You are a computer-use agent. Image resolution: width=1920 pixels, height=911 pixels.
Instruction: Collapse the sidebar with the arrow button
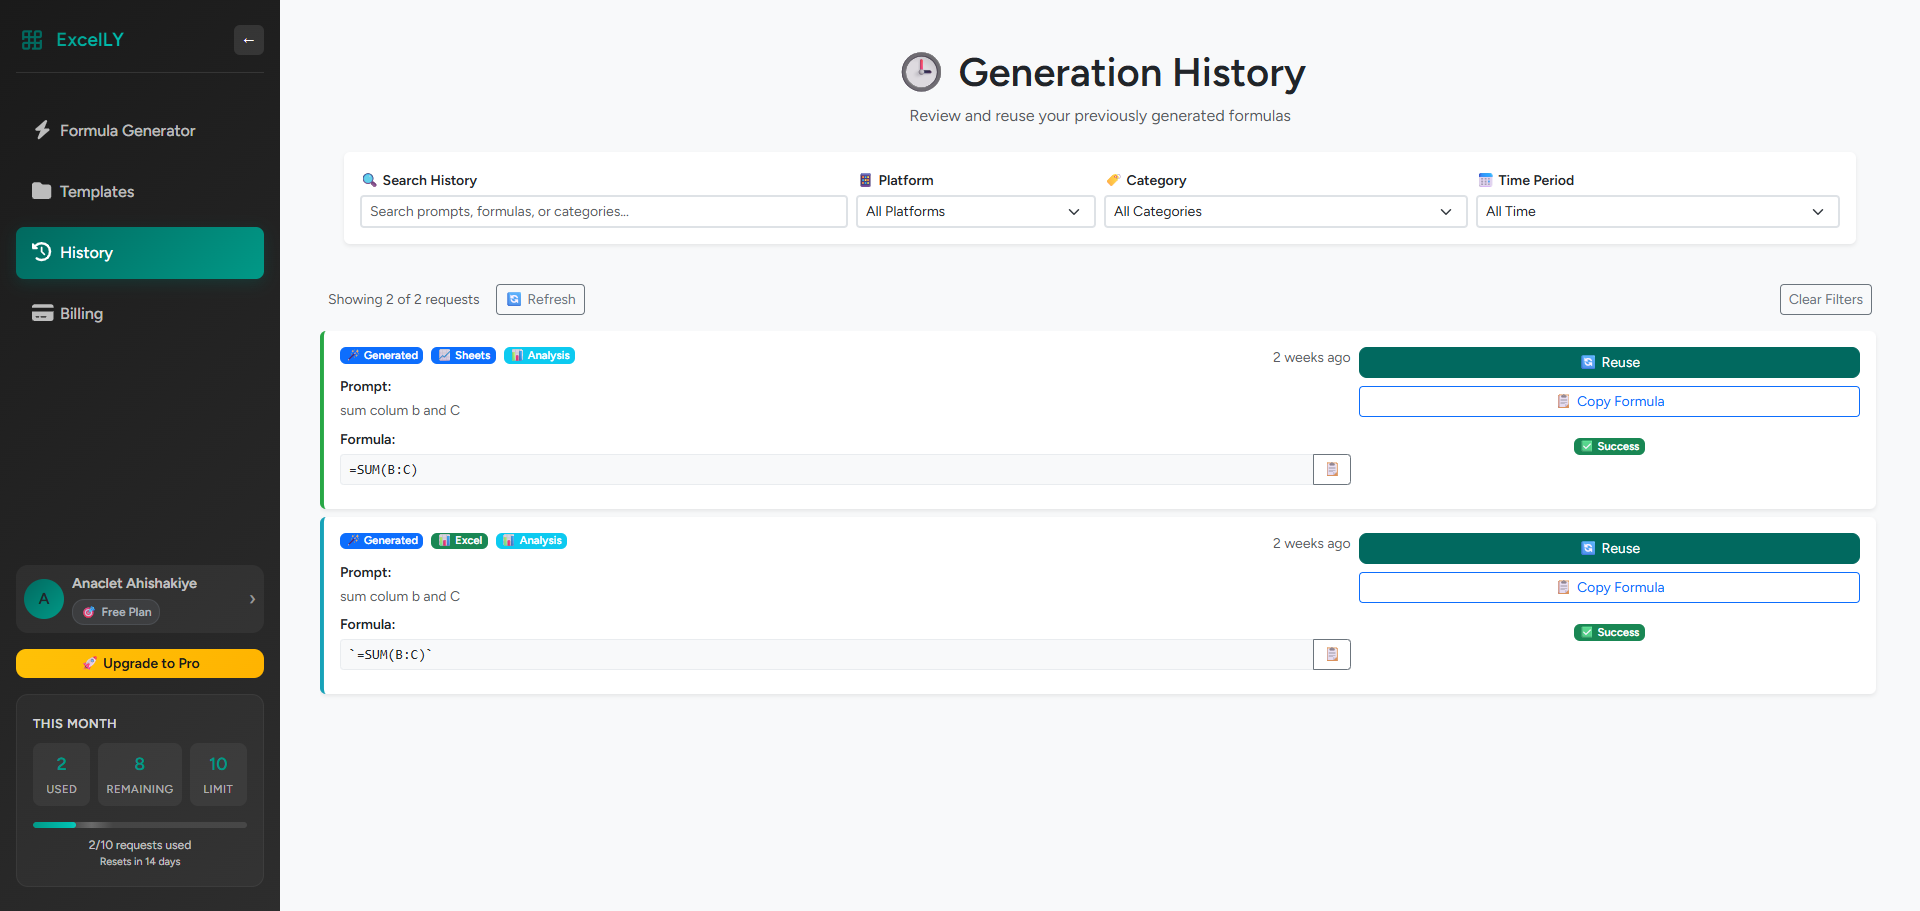click(248, 40)
